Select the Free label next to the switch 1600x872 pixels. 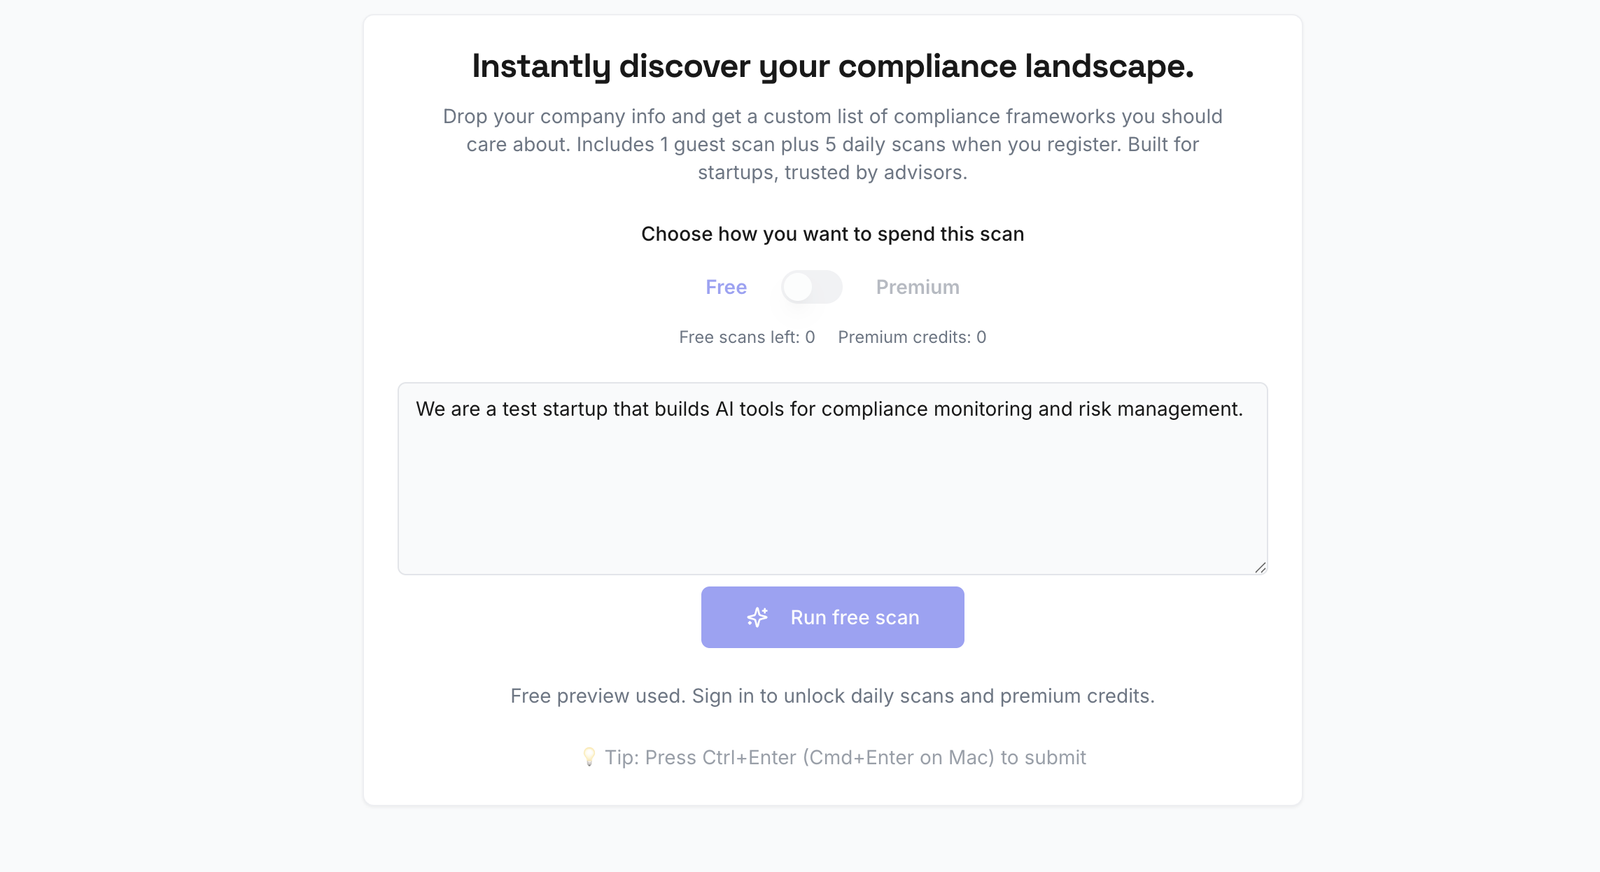point(725,287)
